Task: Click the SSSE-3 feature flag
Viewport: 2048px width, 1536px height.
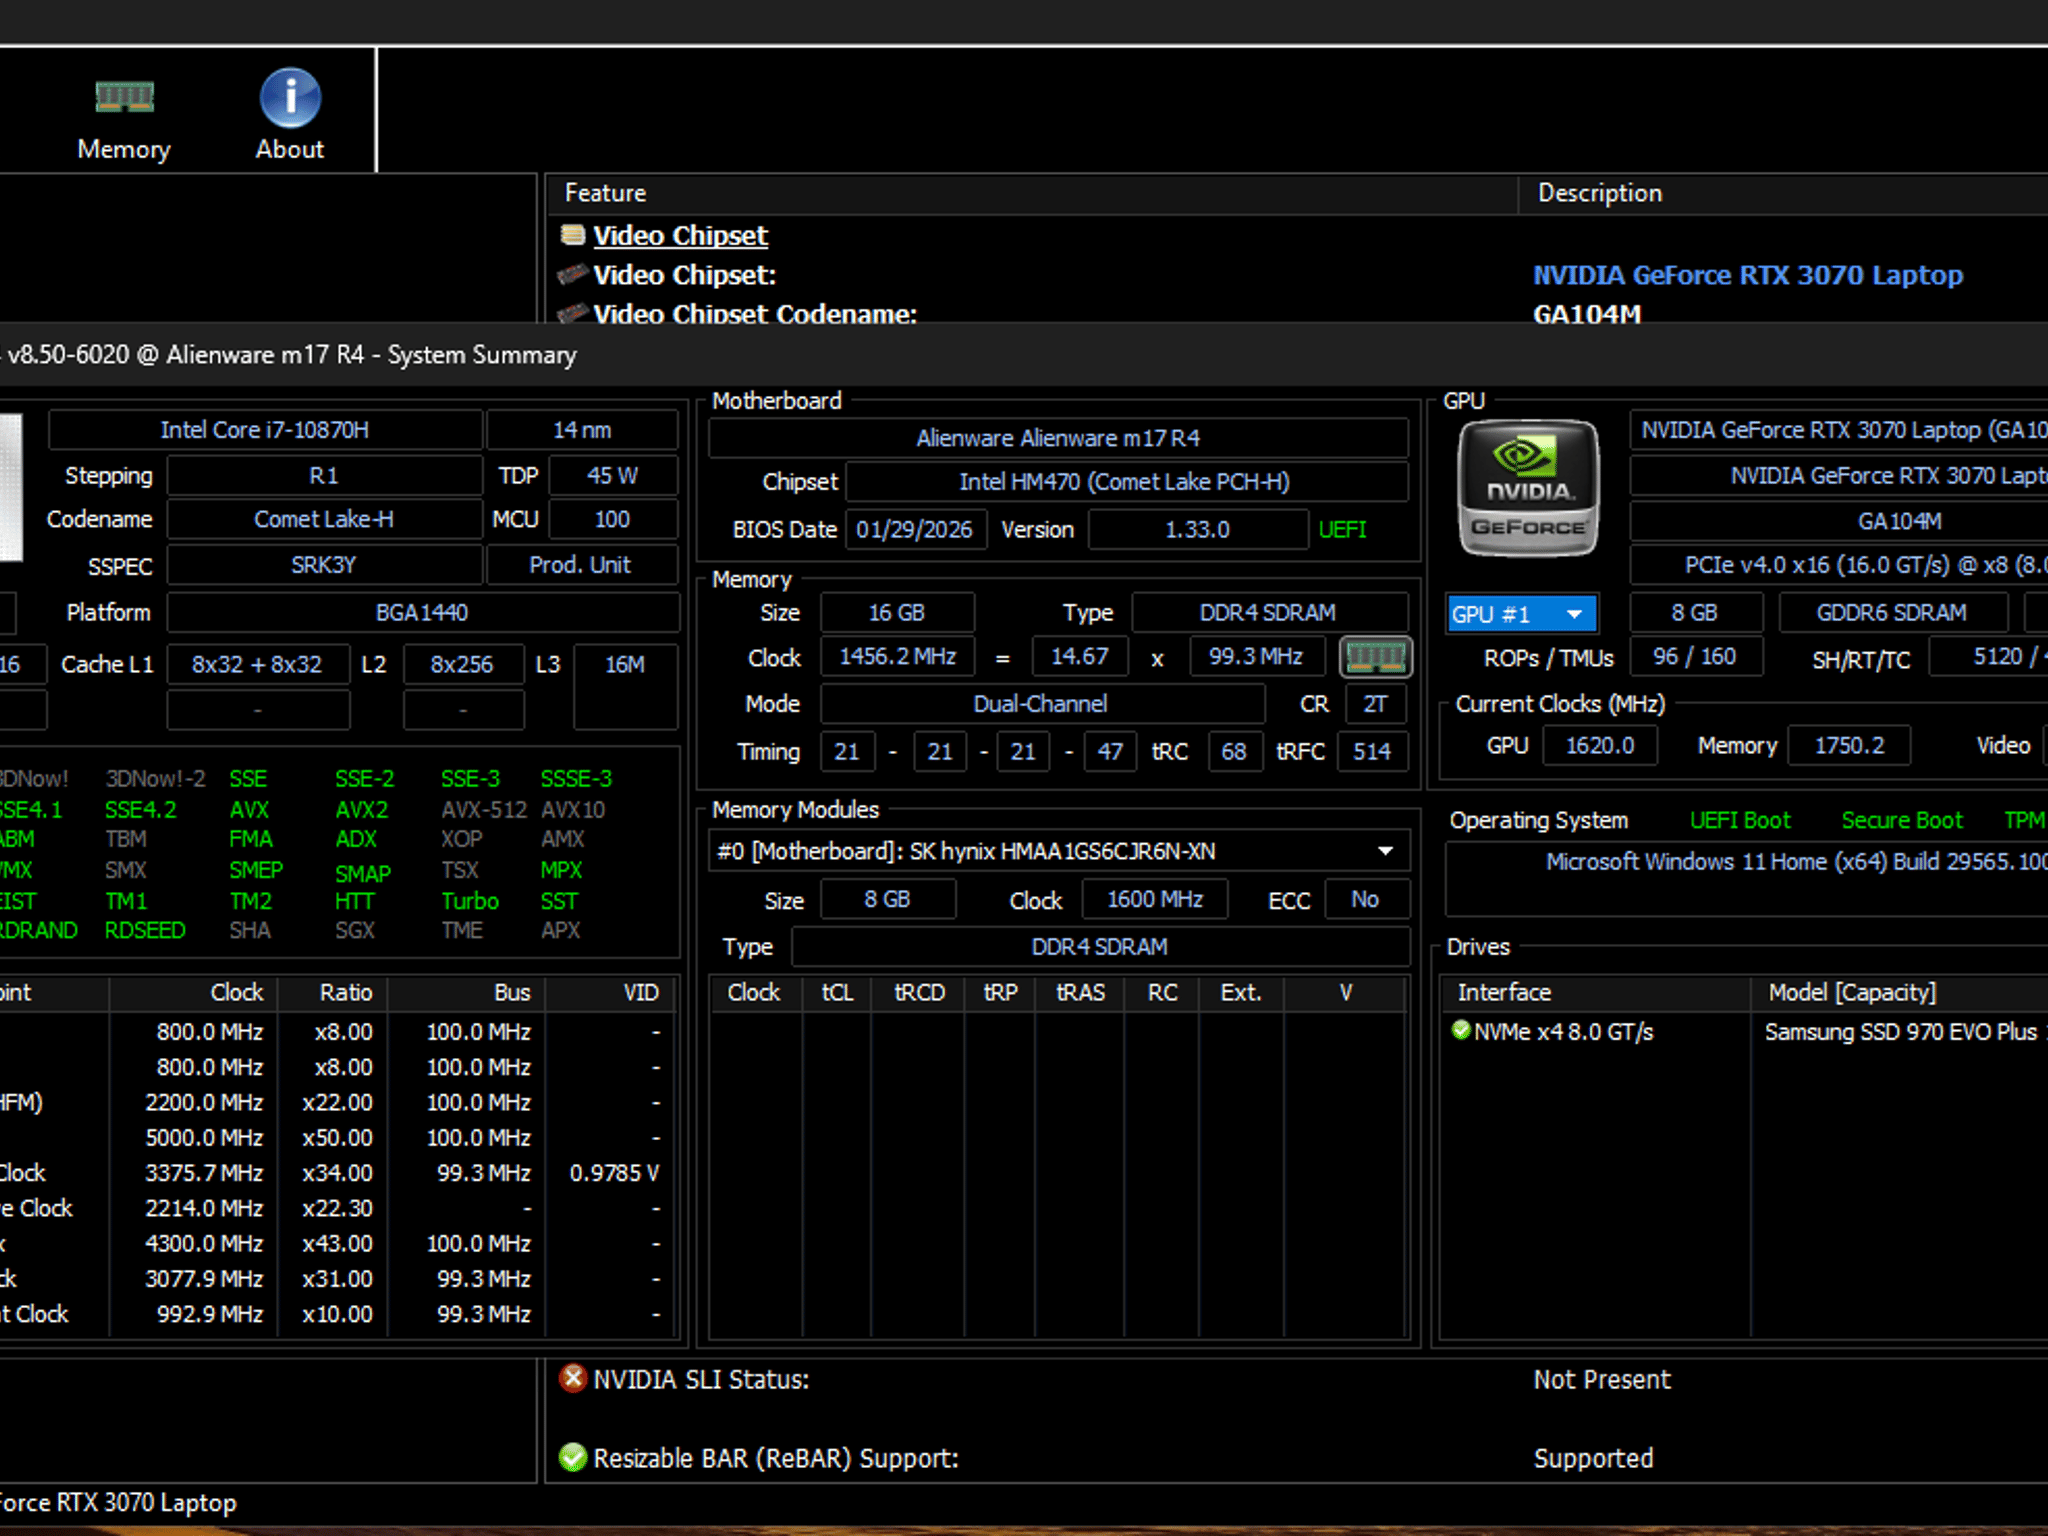Action: click(x=576, y=779)
